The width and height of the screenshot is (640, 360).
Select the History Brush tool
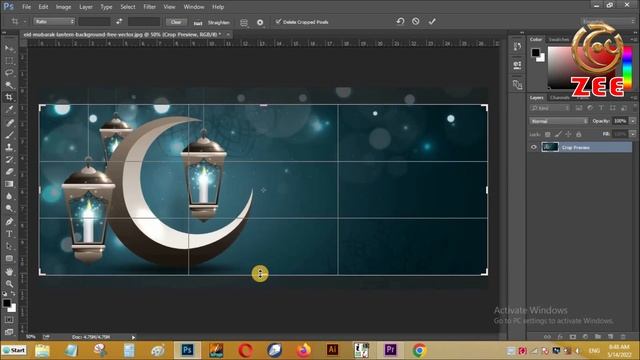[9, 160]
